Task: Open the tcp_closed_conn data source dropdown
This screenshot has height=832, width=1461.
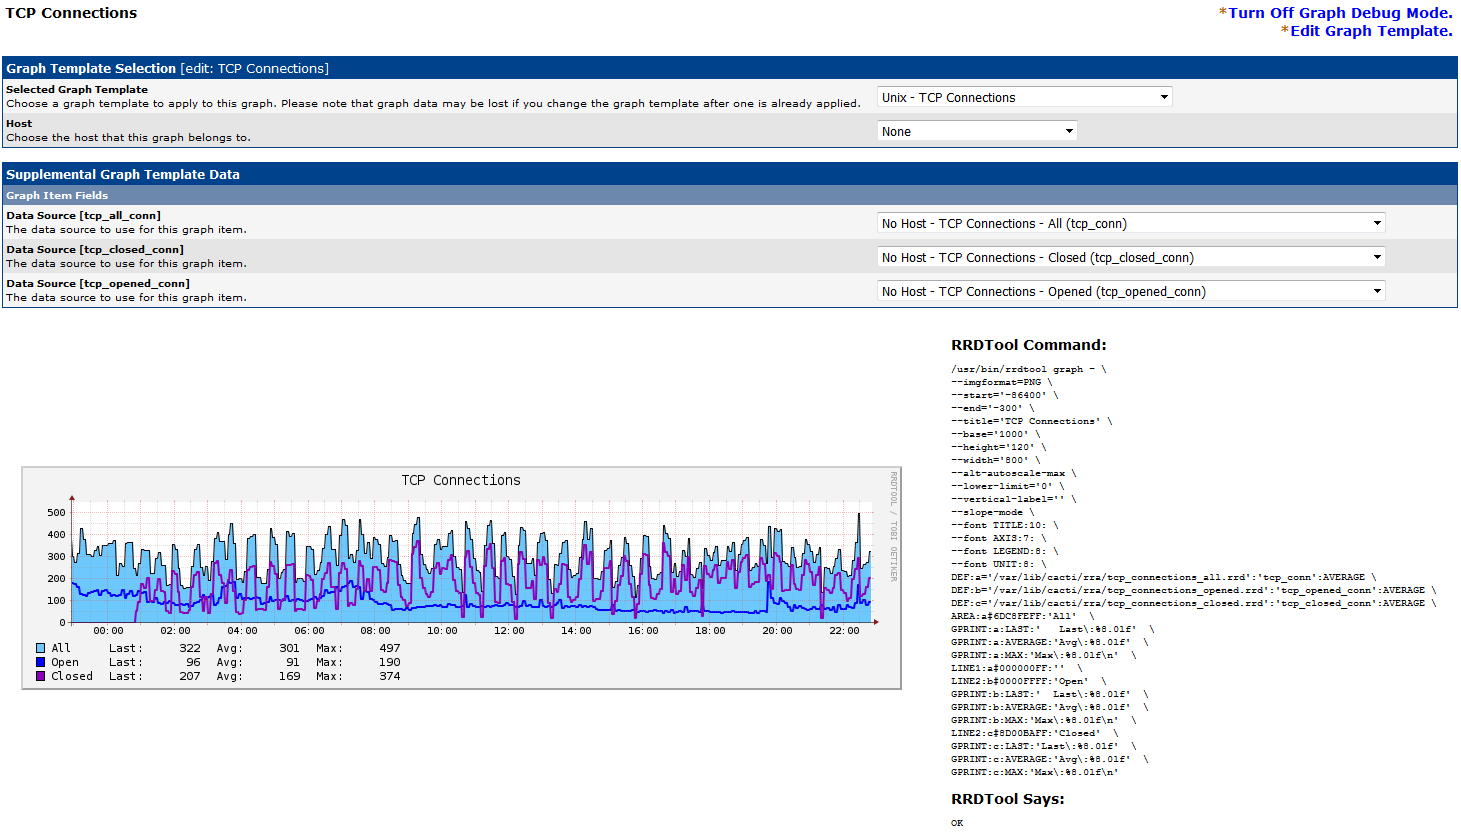Action: point(1131,257)
